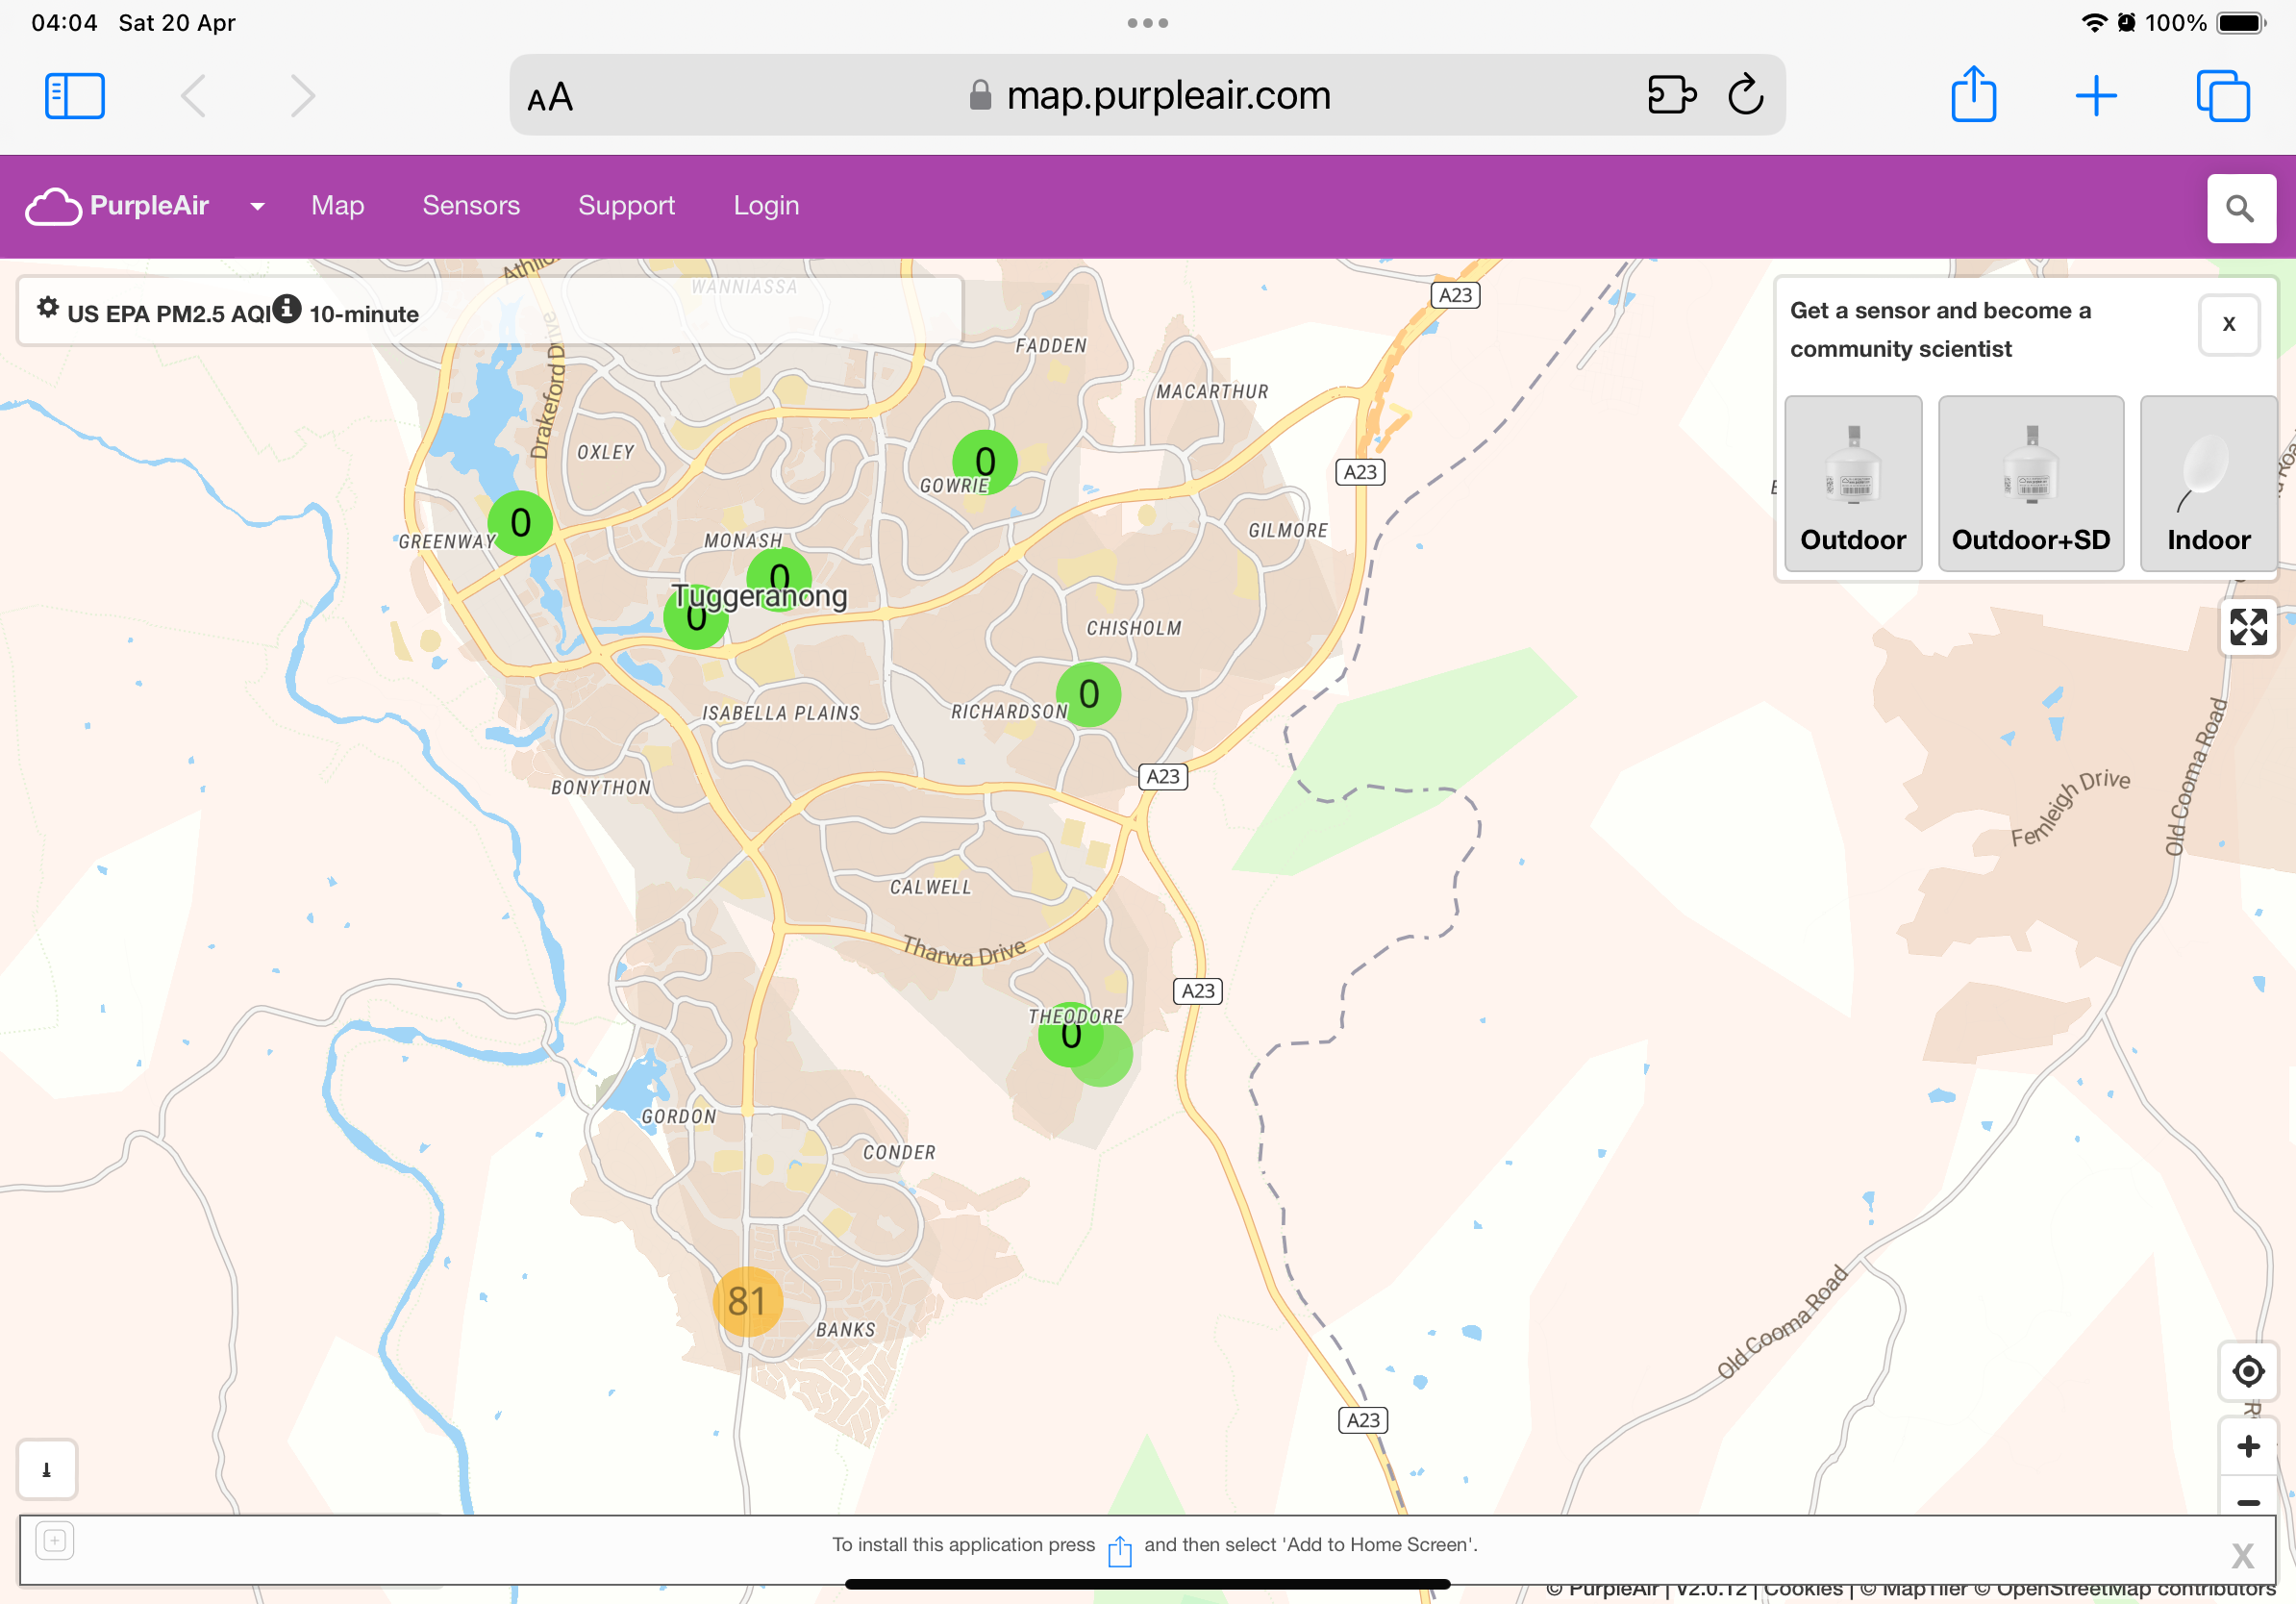The image size is (2296, 1604).
Task: Close the community scientist sensor panel
Action: [x=2228, y=325]
